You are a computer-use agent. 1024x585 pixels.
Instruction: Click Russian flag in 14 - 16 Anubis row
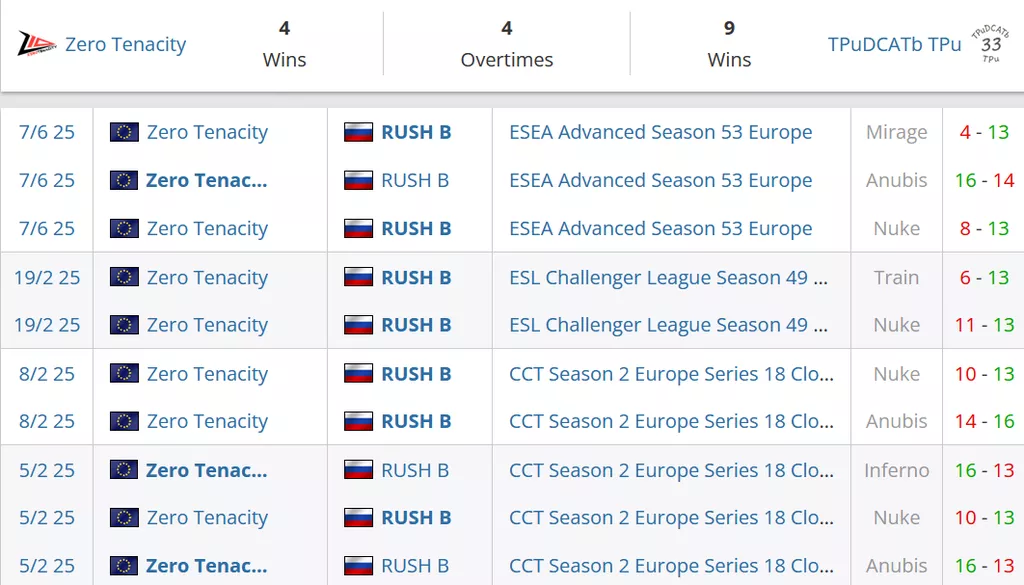(x=358, y=421)
